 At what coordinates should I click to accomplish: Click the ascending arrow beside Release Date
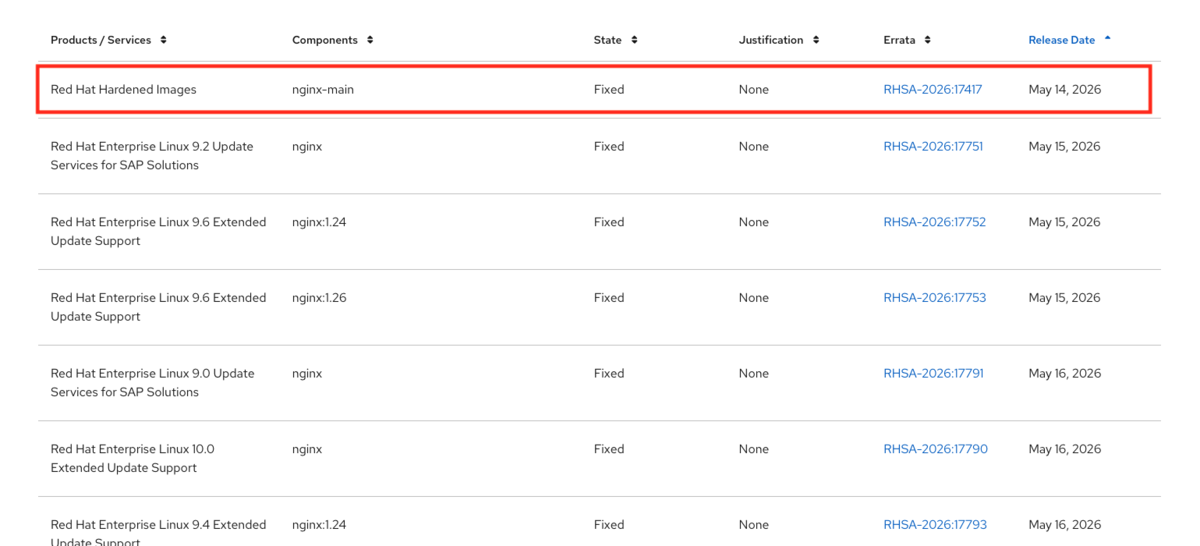pos(1108,39)
